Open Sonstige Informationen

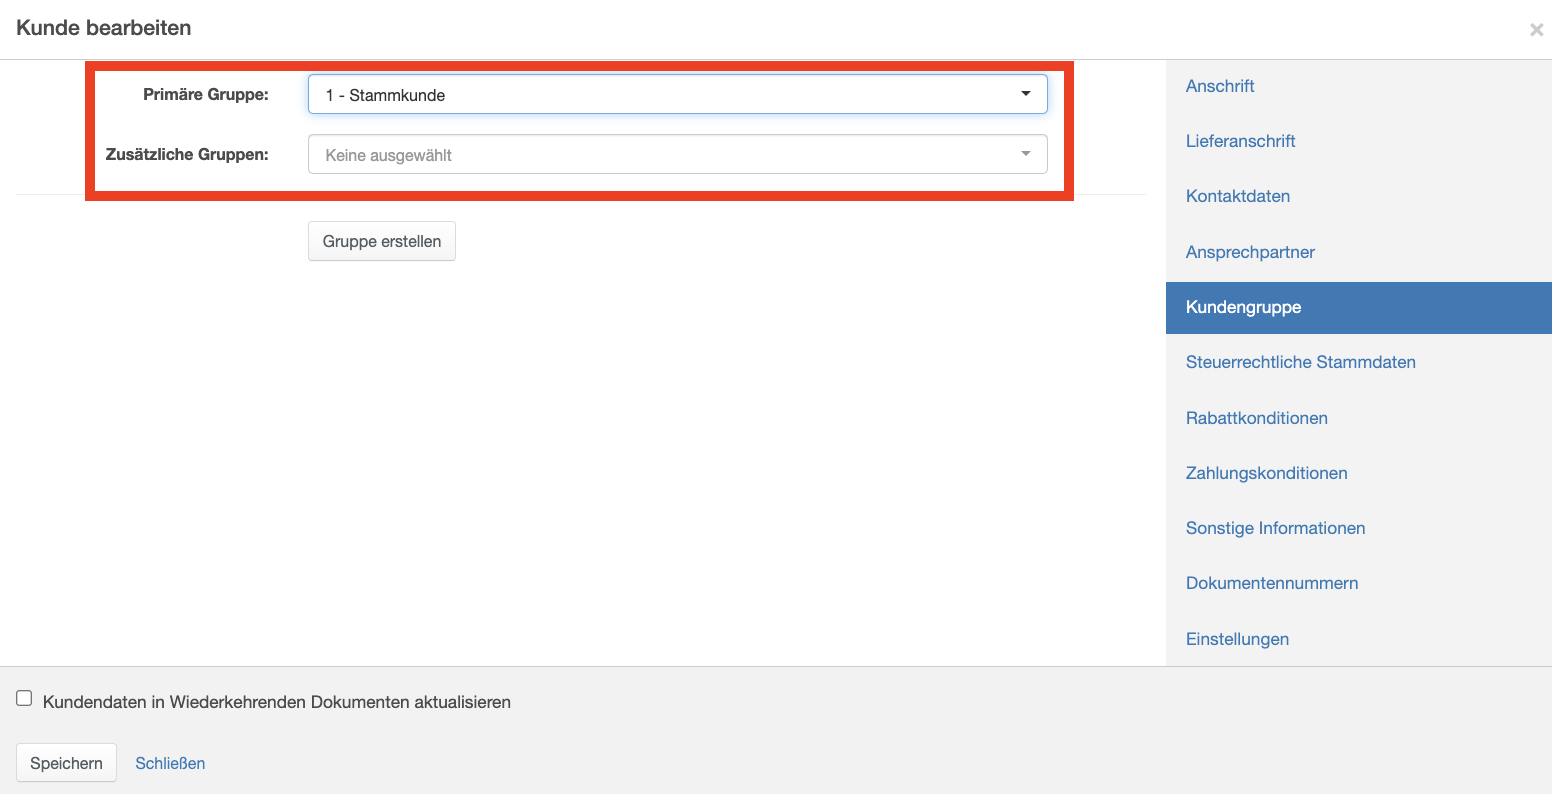click(1275, 528)
